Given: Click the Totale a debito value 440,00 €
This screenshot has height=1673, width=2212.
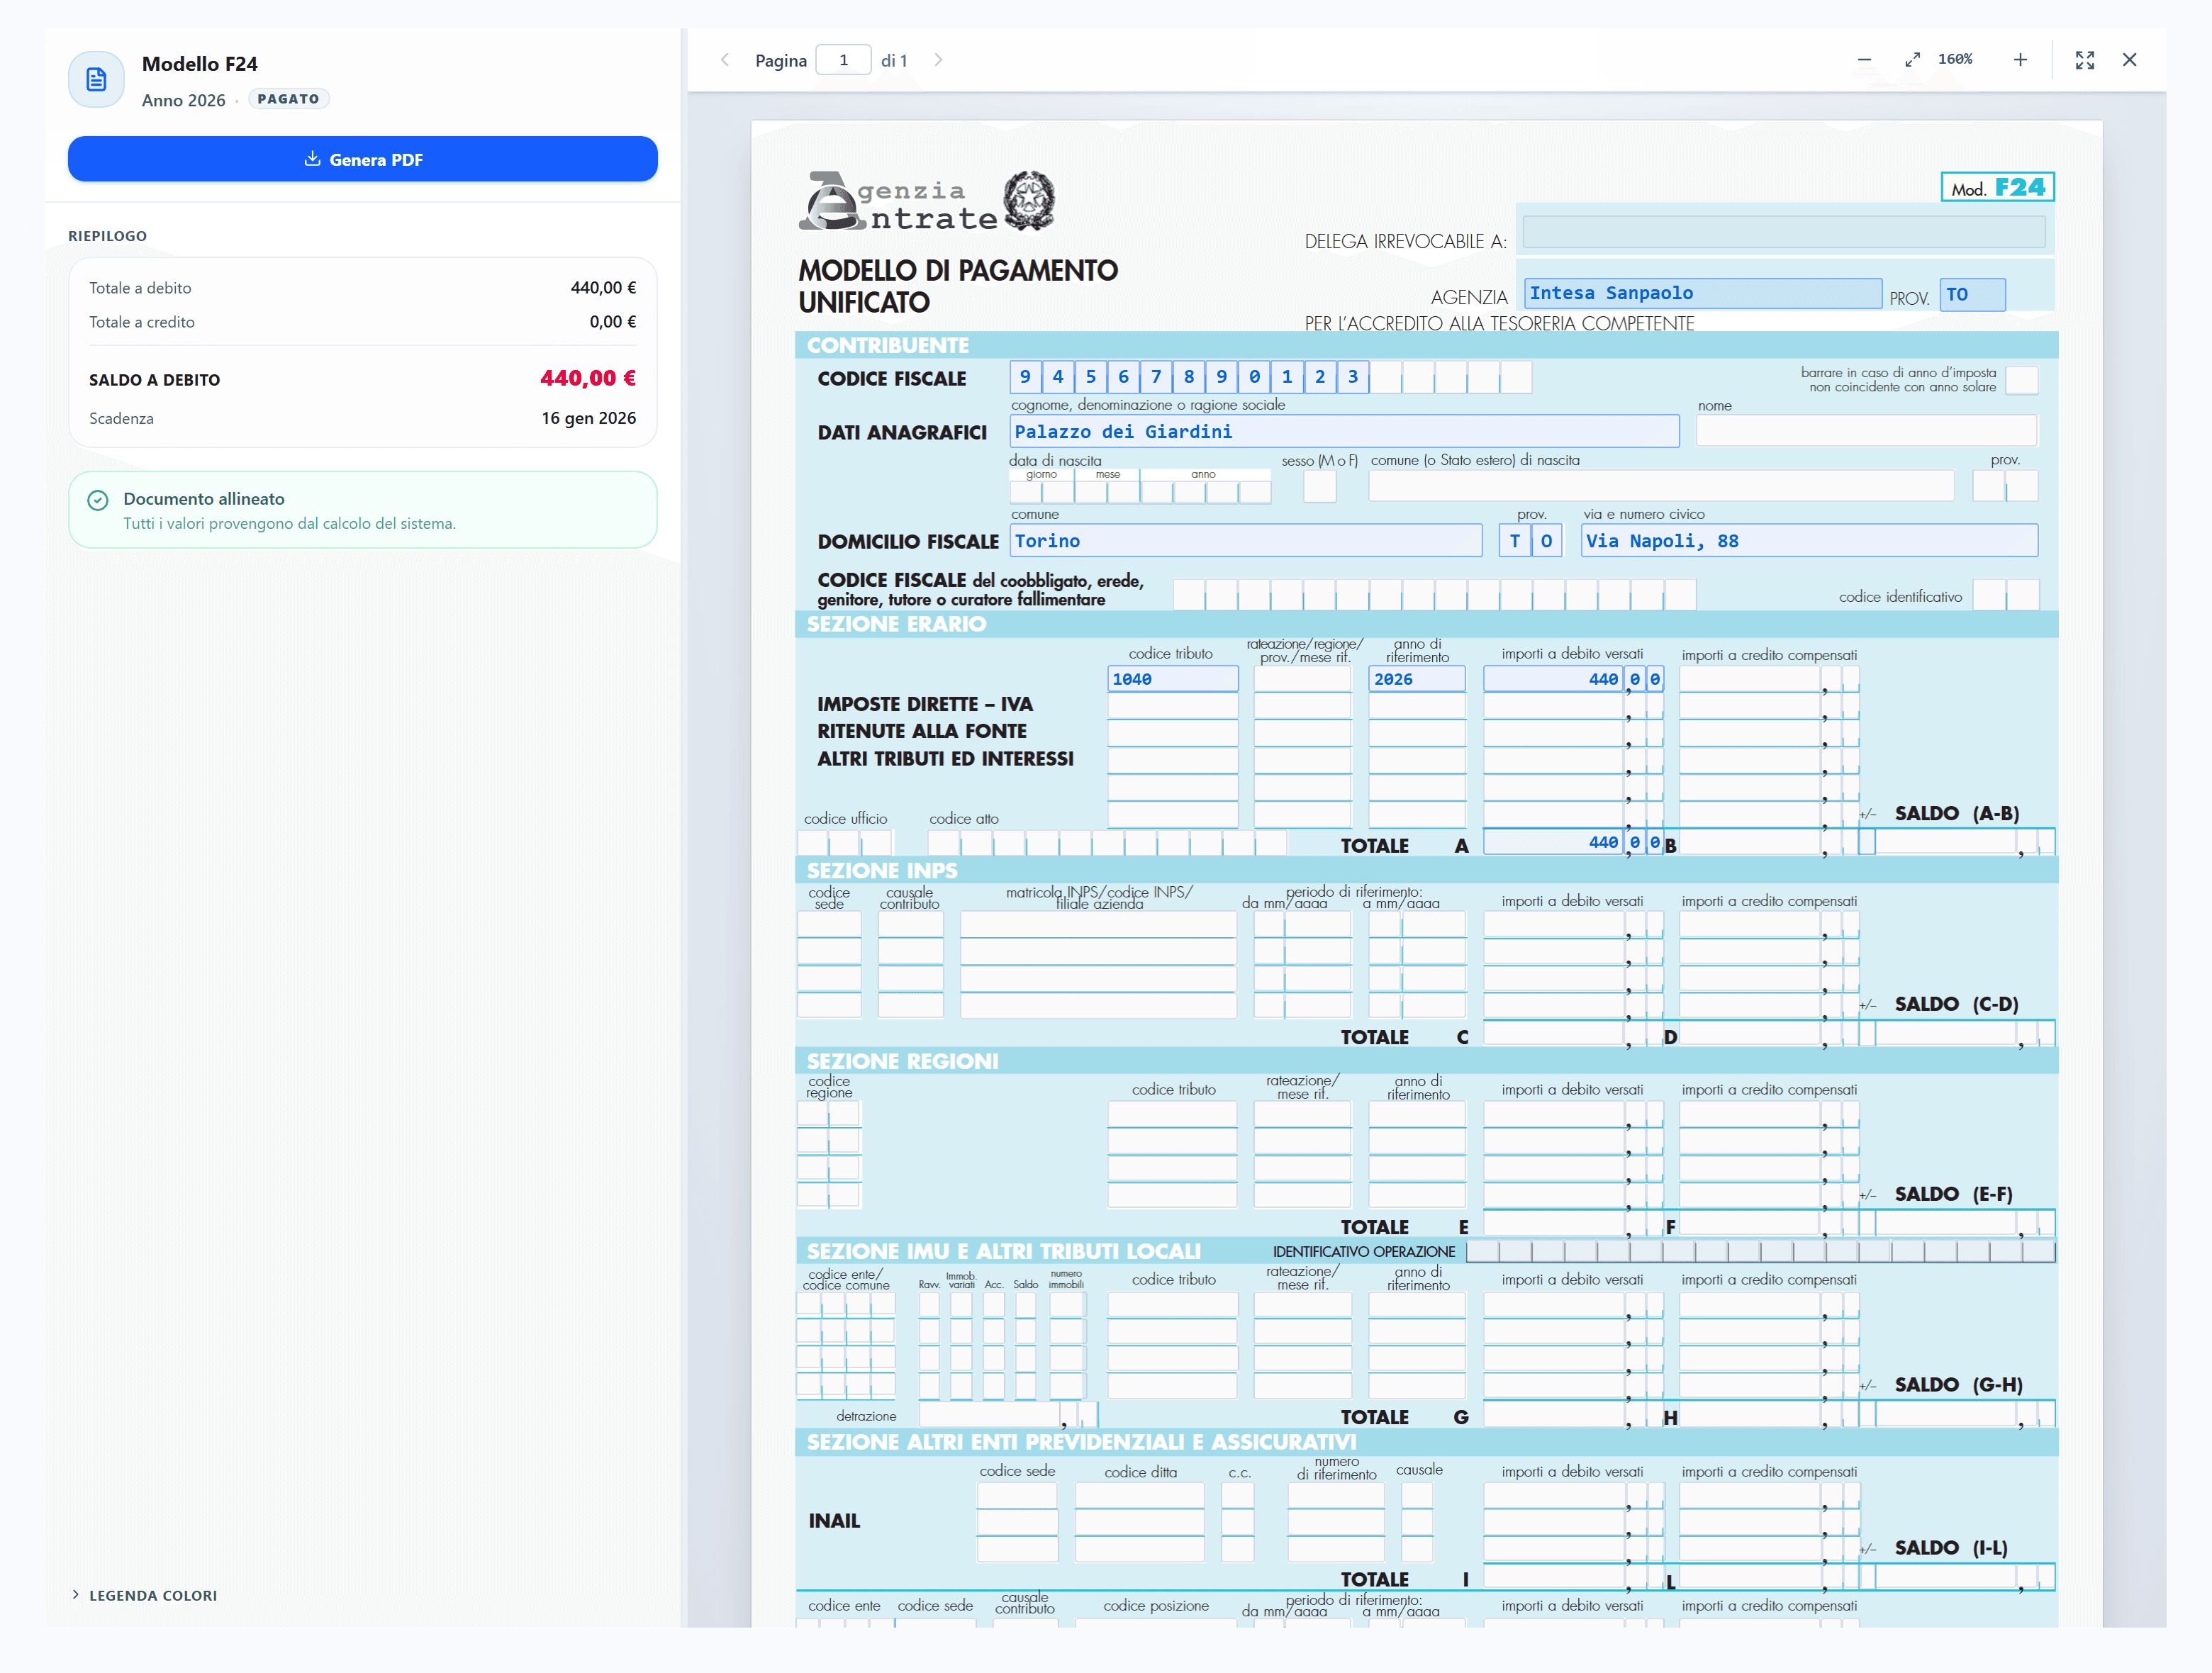Looking at the screenshot, I should coord(603,288).
